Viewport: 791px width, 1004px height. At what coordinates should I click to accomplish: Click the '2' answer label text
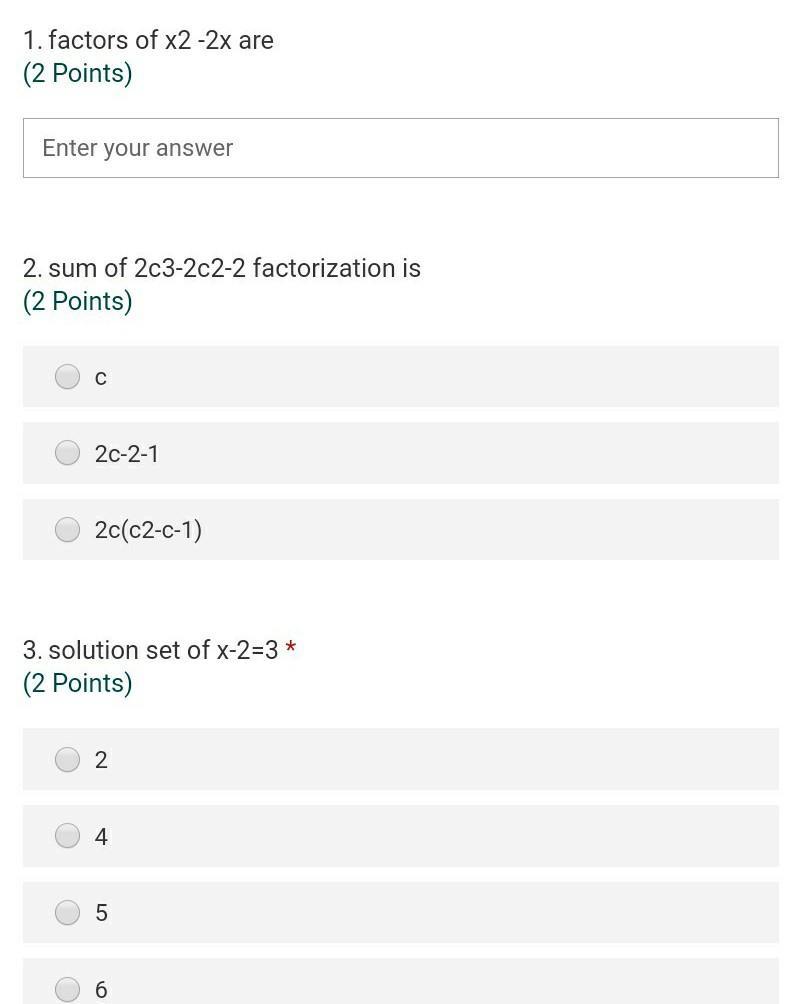click(101, 760)
